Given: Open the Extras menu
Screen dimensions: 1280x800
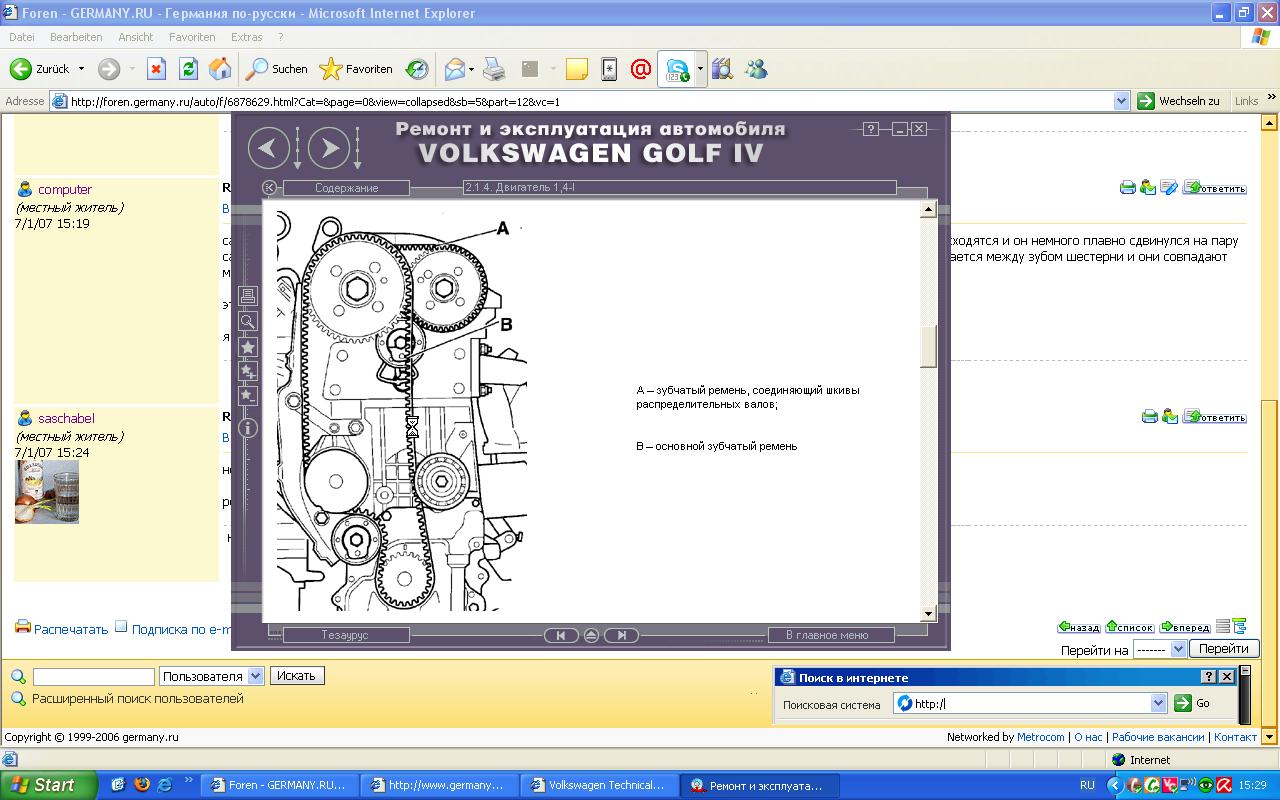Looking at the screenshot, I should click(246, 37).
